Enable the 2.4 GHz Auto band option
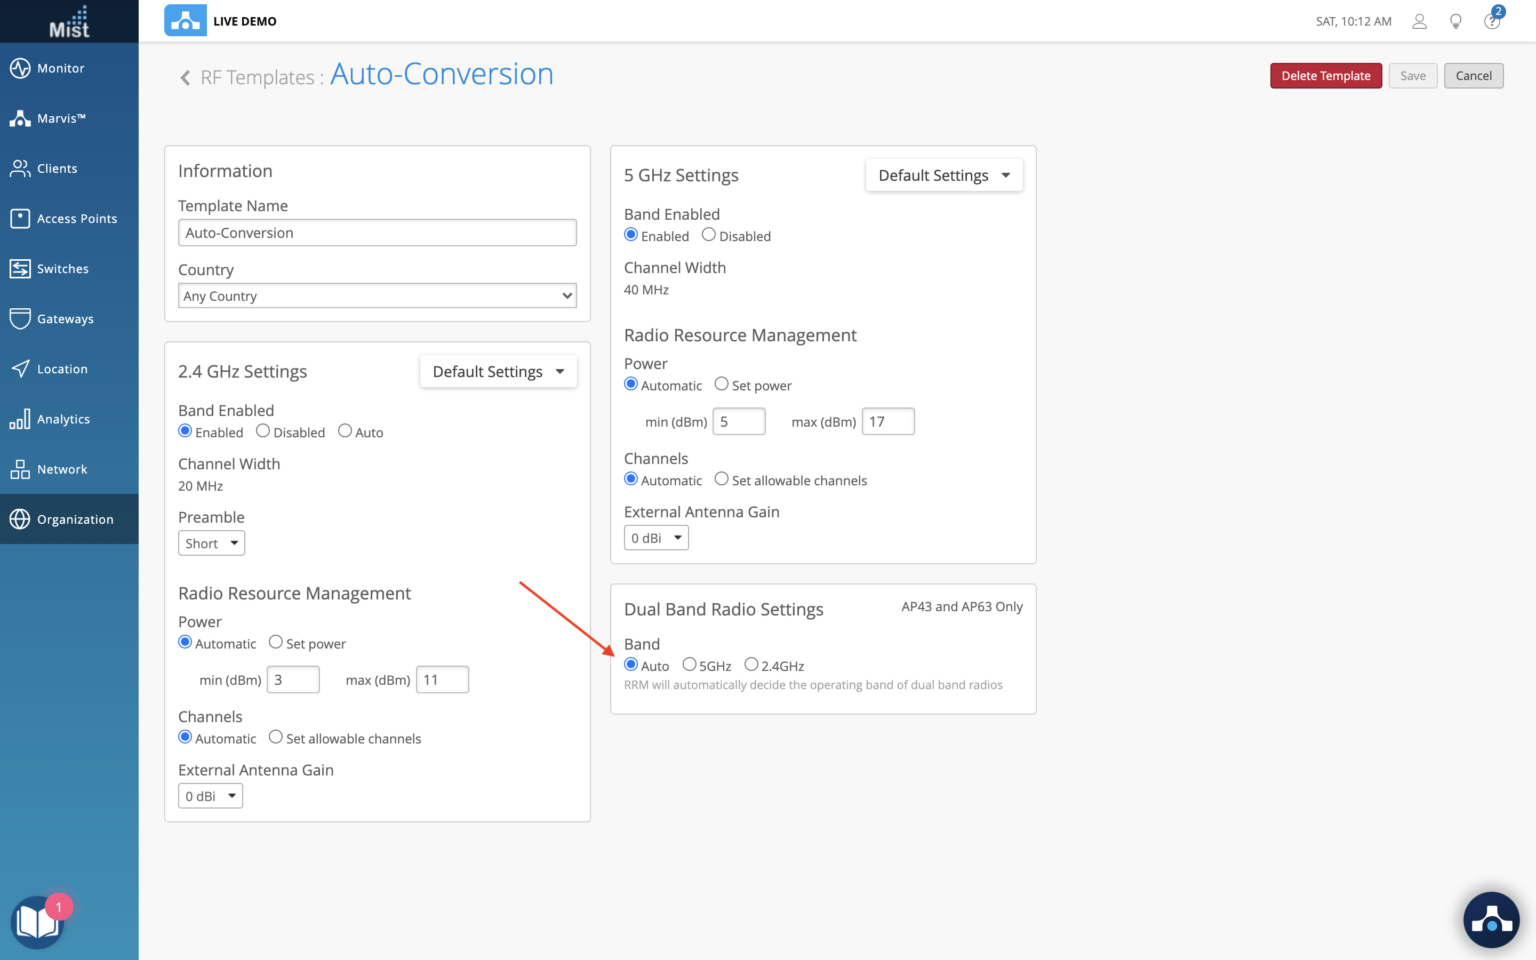The height and width of the screenshot is (960, 1536). [x=345, y=431]
